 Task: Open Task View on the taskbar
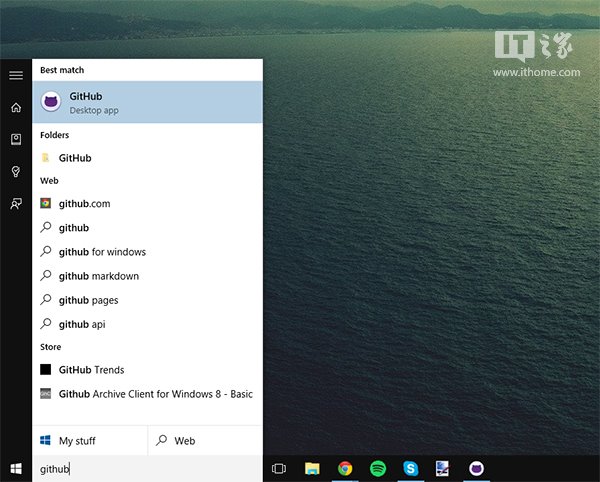coord(279,469)
